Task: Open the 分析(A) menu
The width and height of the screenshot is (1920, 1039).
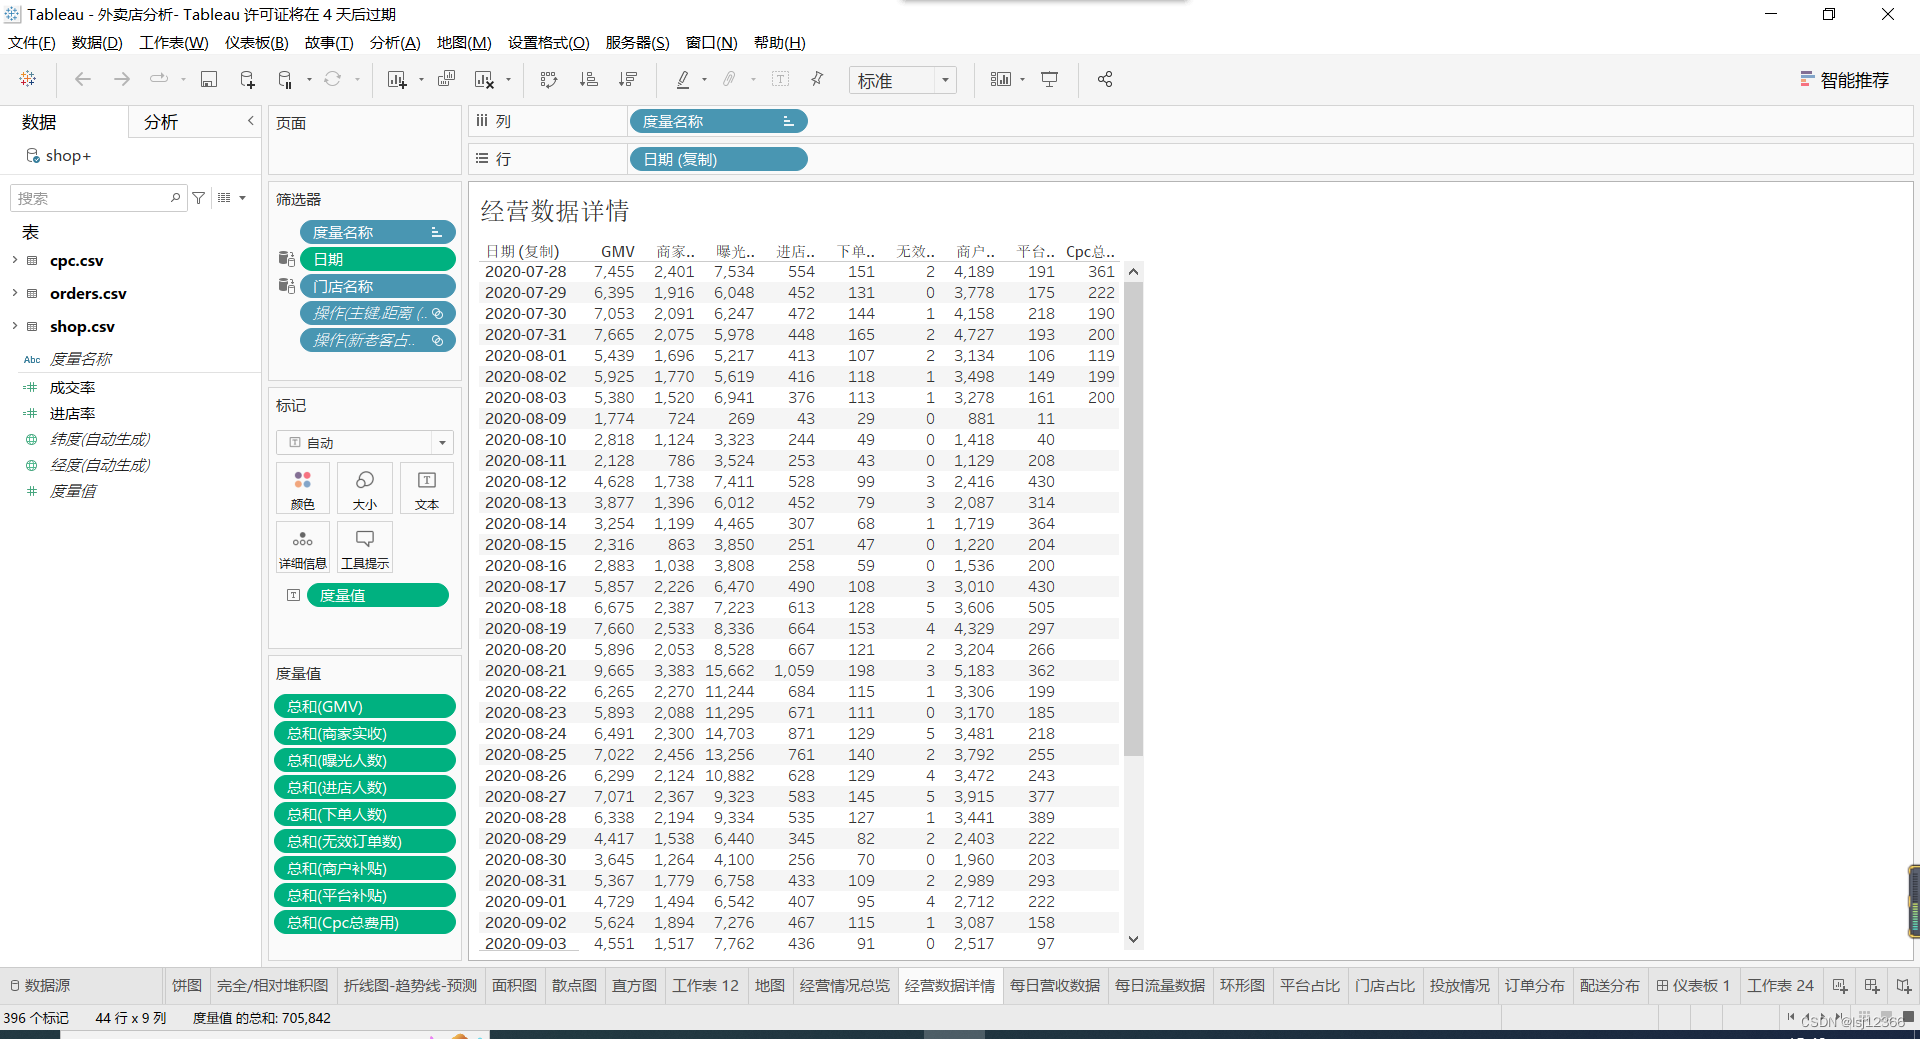Action: coord(395,42)
